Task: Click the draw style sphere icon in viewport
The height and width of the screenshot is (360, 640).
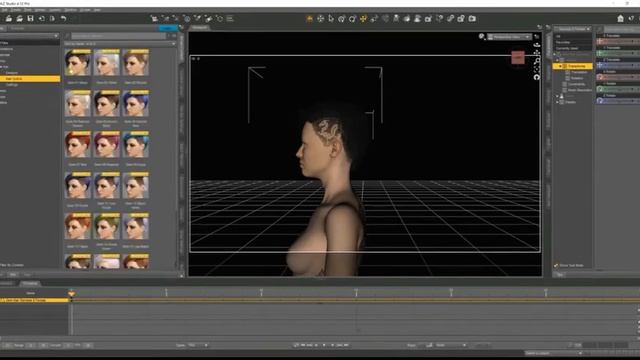Action: (x=482, y=36)
